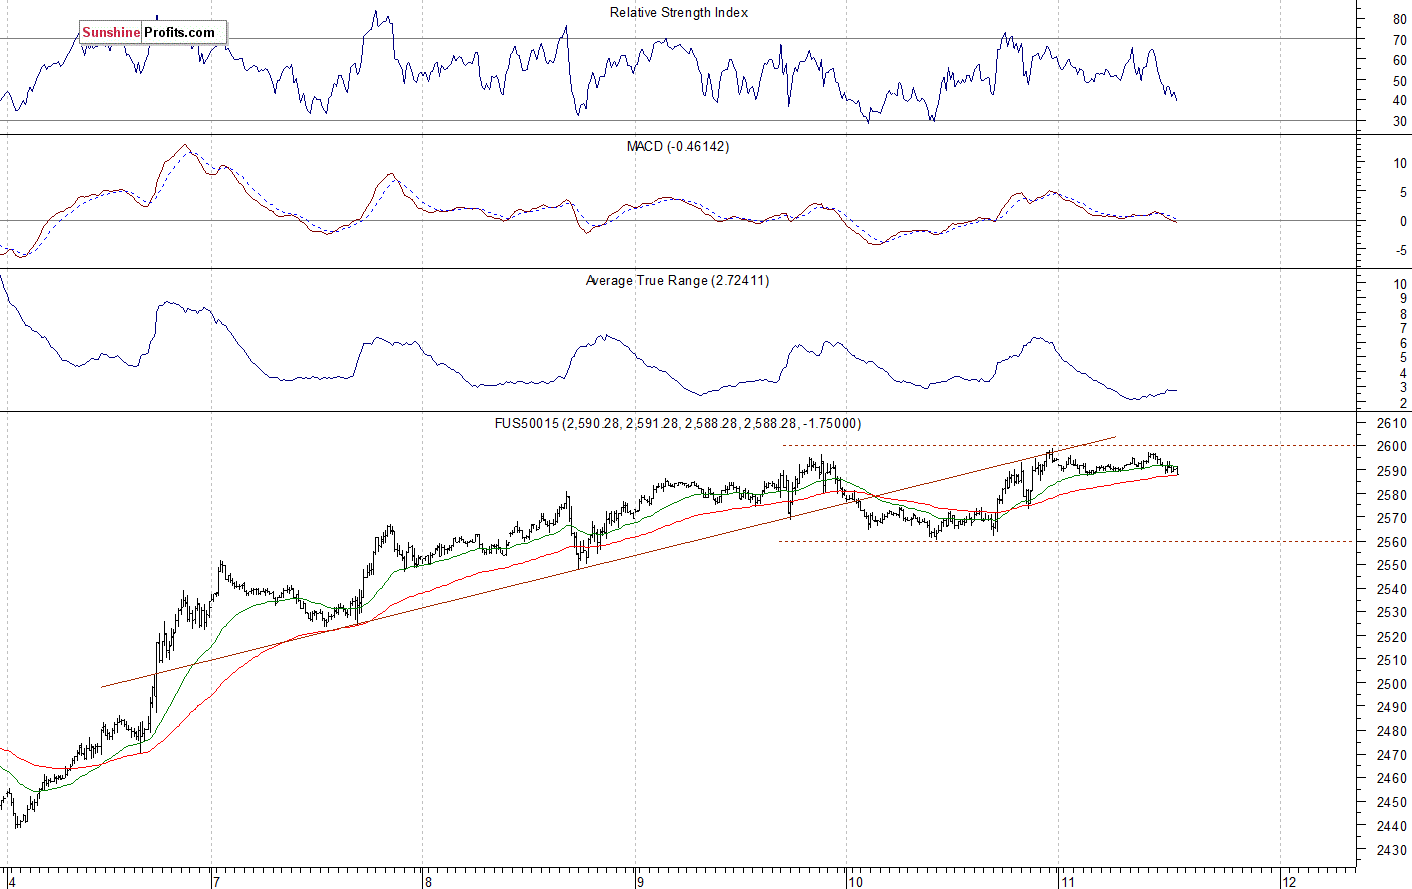Click the 2550 price axis value
Screen dimensions: 1412x889
(x=1391, y=565)
